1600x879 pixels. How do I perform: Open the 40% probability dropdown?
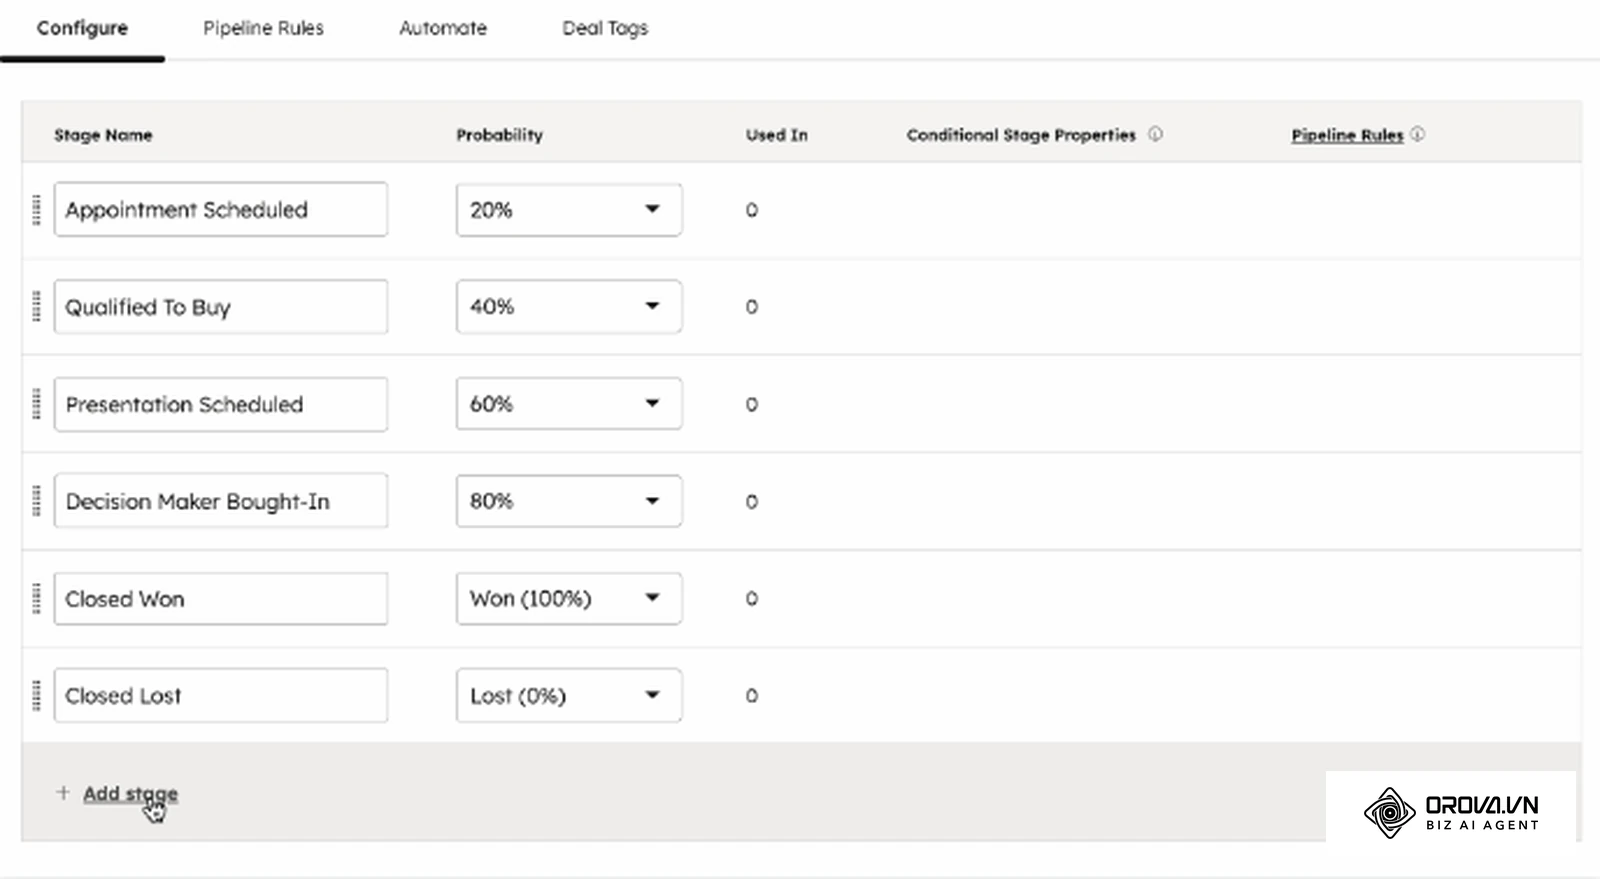569,307
